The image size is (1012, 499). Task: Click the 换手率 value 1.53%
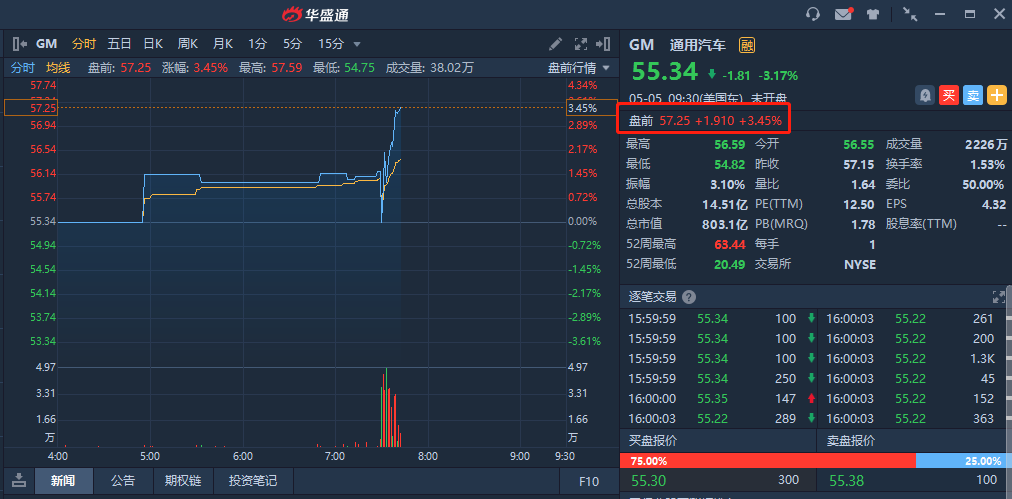point(987,165)
